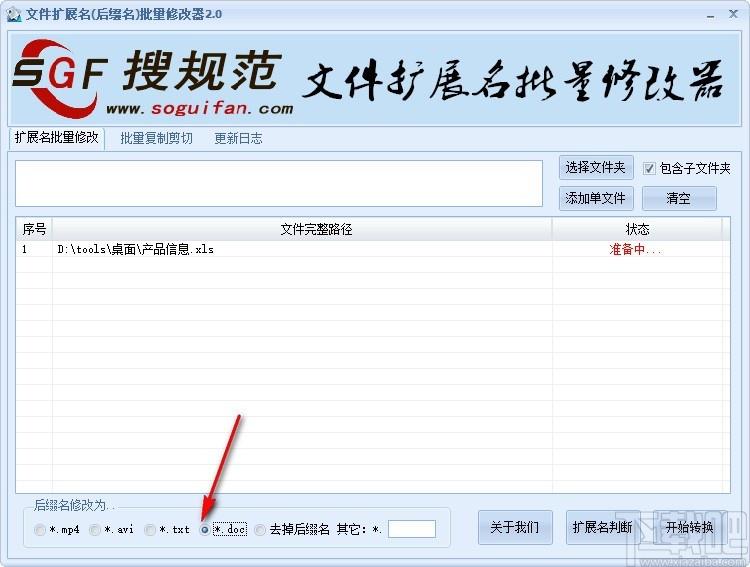The image size is (750, 567).
Task: Click the app icon in title bar
Action: click(x=14, y=14)
